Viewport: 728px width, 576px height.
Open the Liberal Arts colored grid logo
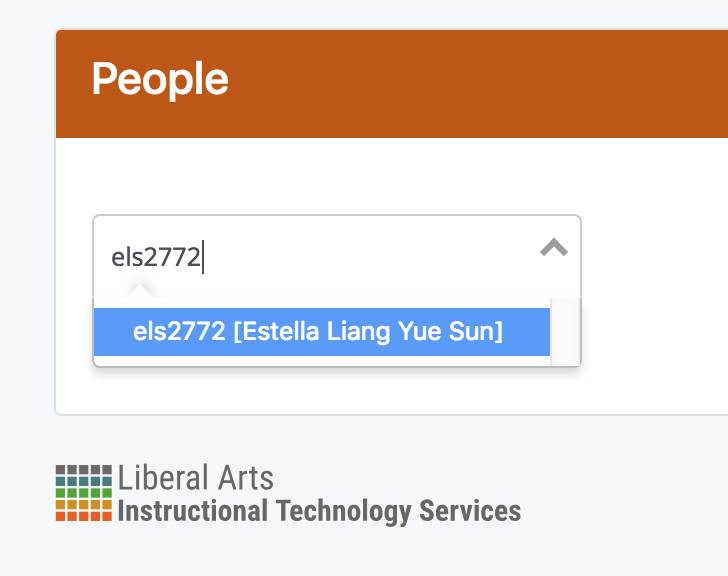click(x=84, y=493)
